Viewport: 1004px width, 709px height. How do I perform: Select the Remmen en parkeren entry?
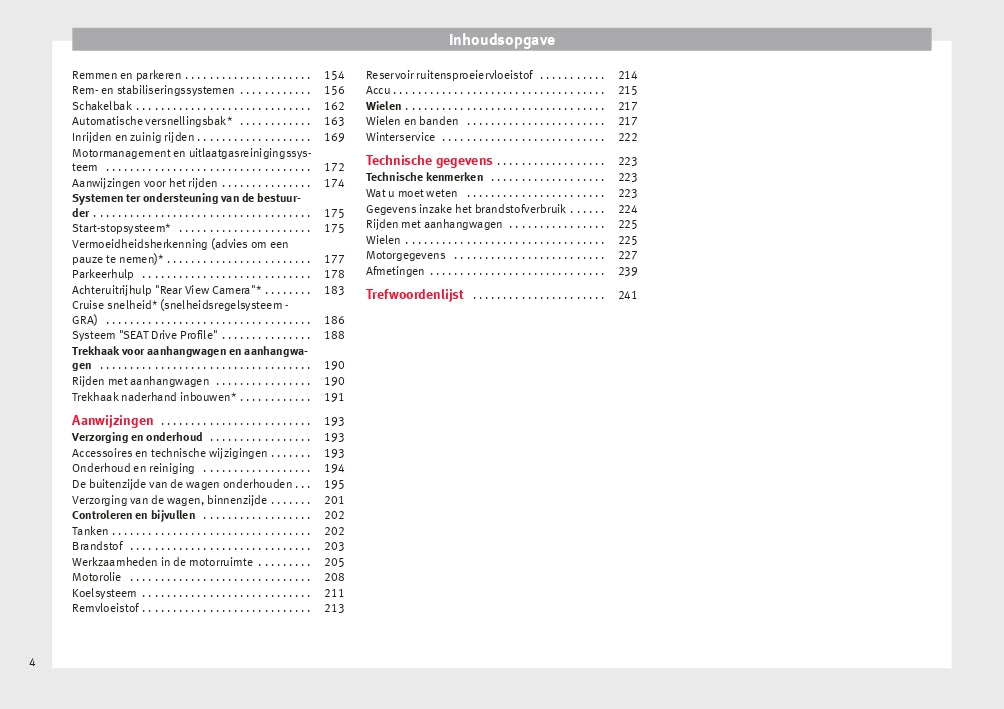127,75
